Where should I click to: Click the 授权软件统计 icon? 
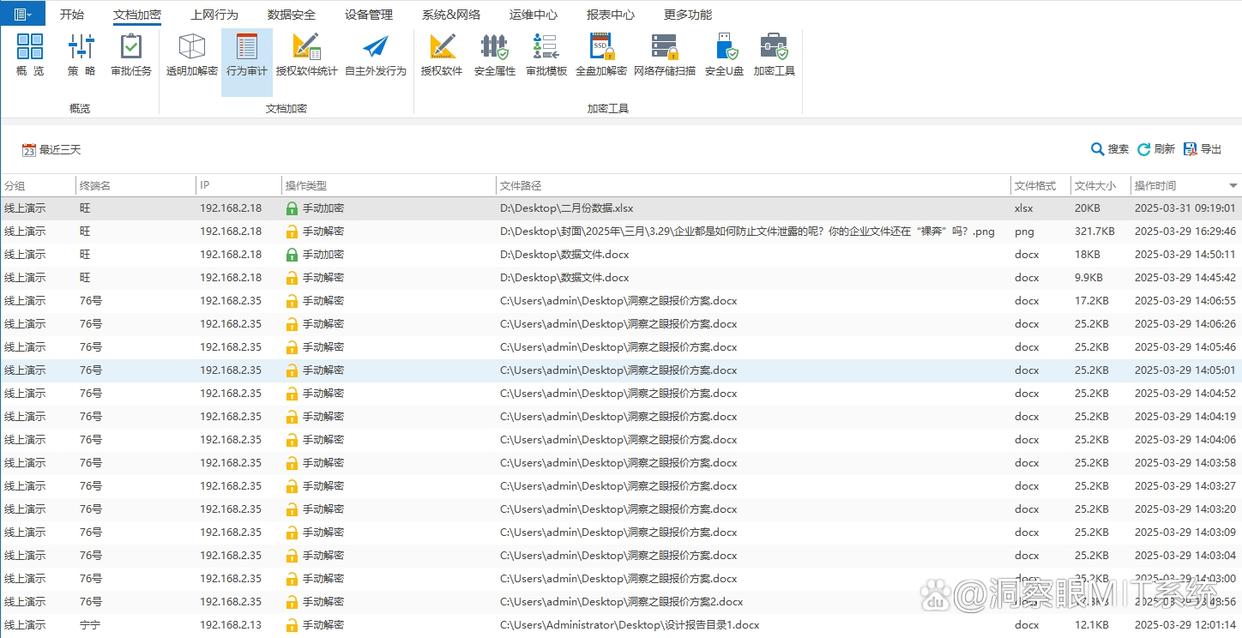pyautogui.click(x=307, y=57)
